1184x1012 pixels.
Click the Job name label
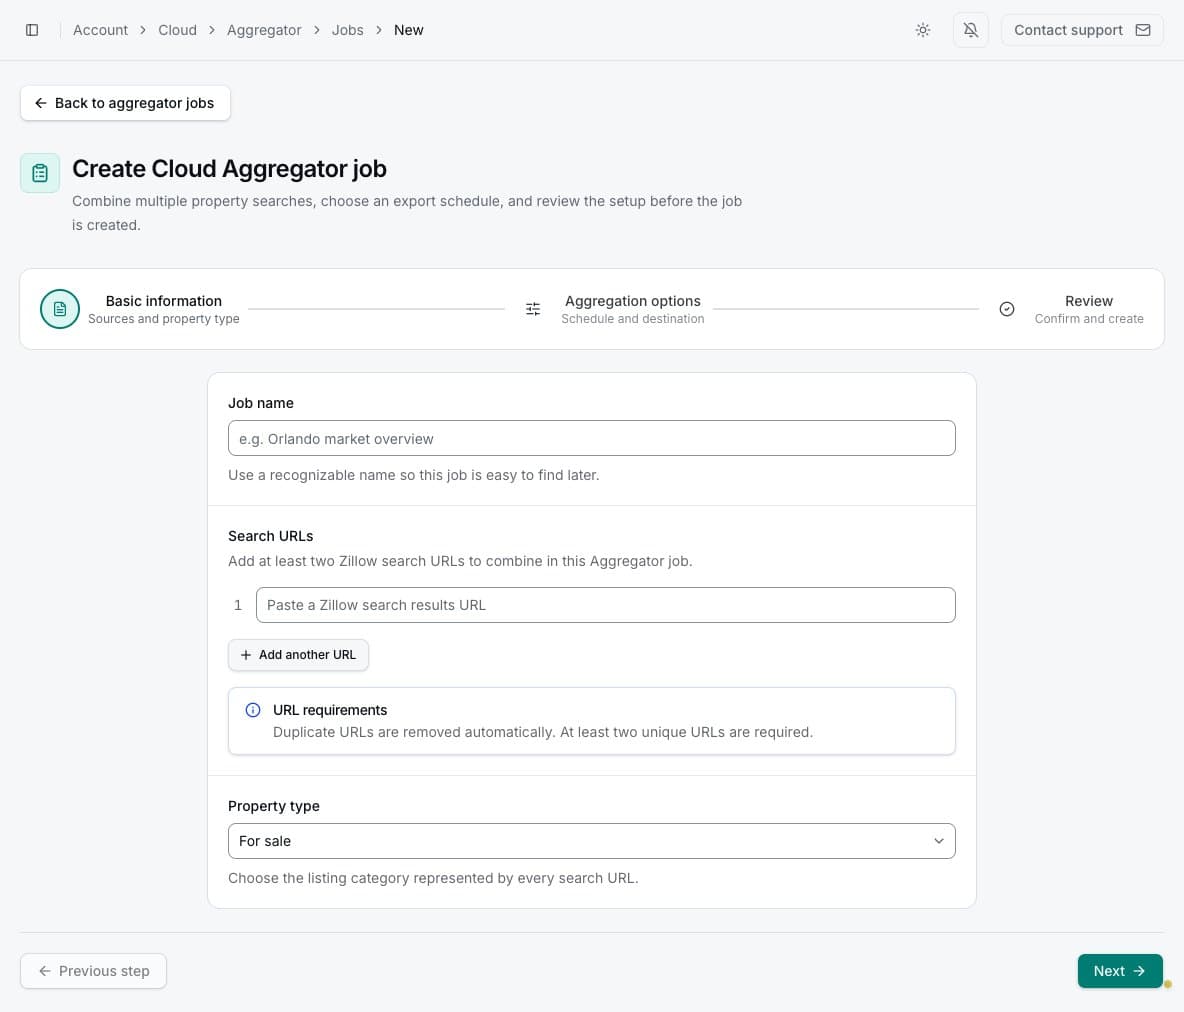tap(261, 403)
